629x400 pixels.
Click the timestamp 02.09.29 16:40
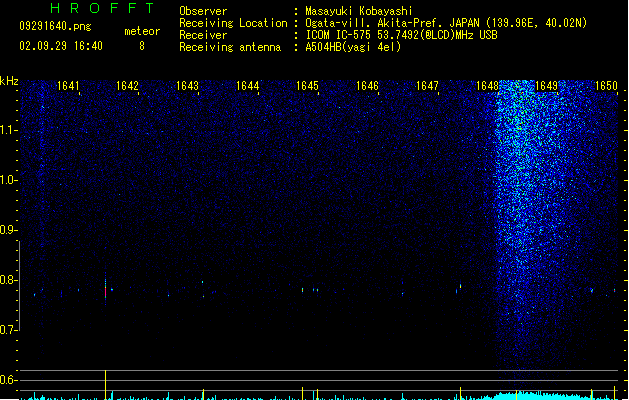click(x=61, y=46)
